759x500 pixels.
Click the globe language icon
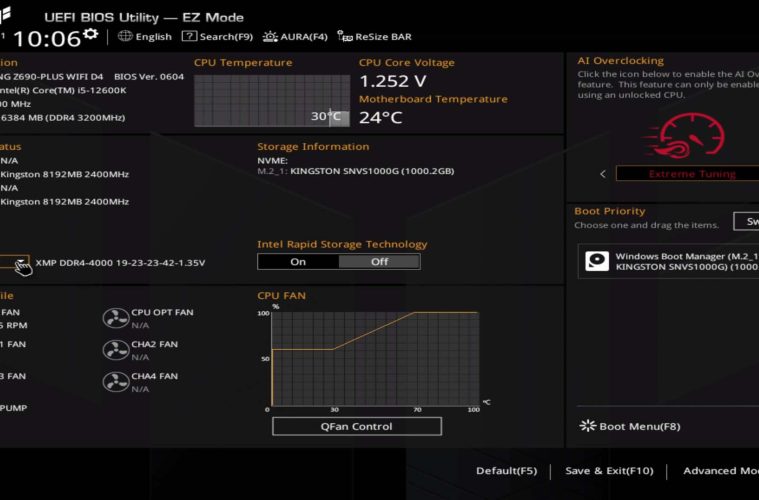(x=125, y=36)
